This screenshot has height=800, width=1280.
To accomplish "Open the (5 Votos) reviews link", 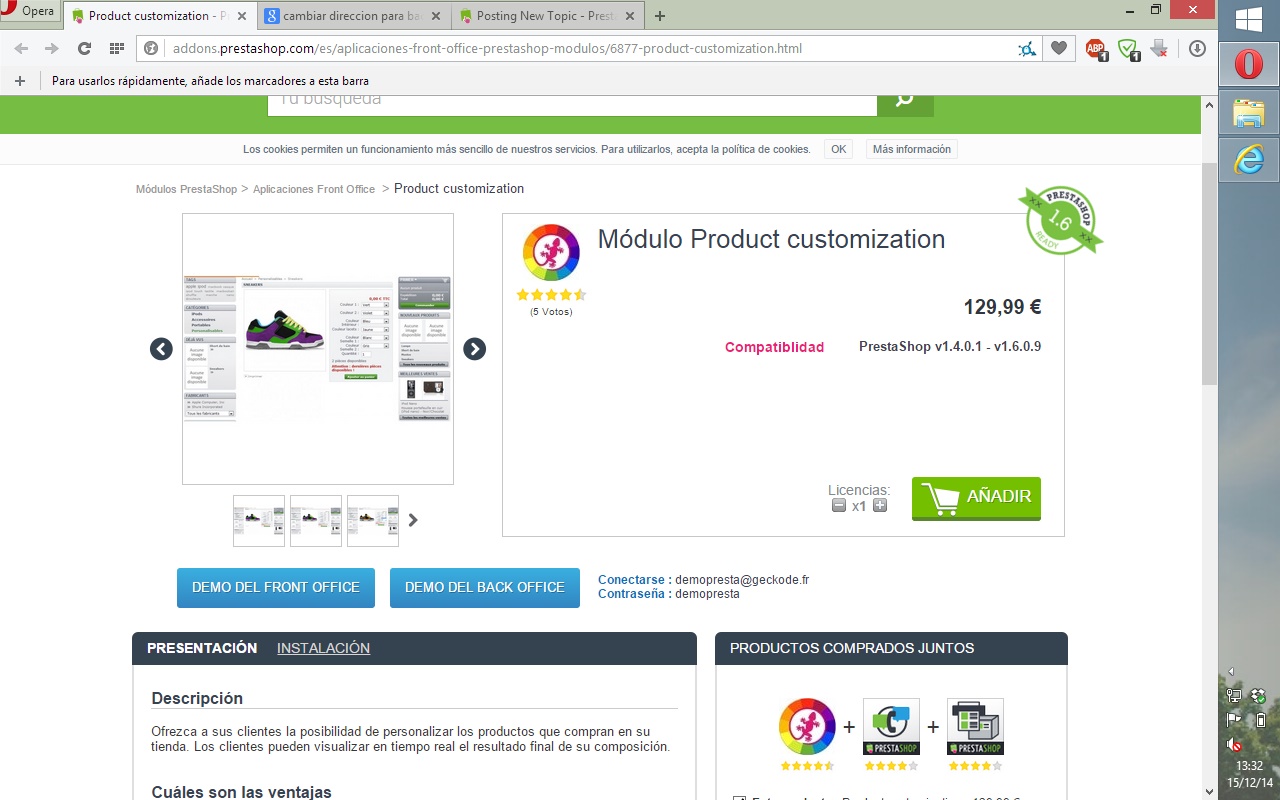I will coord(551,312).
